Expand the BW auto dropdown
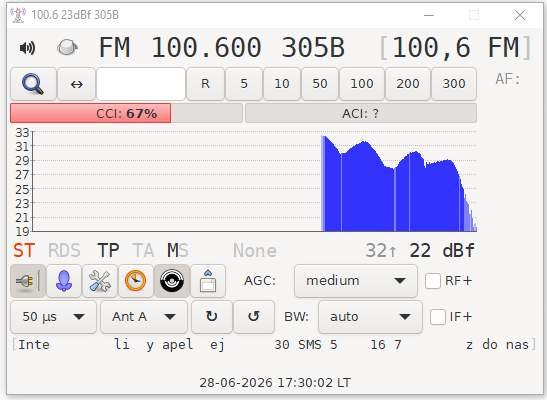547x400 pixels. [370, 317]
